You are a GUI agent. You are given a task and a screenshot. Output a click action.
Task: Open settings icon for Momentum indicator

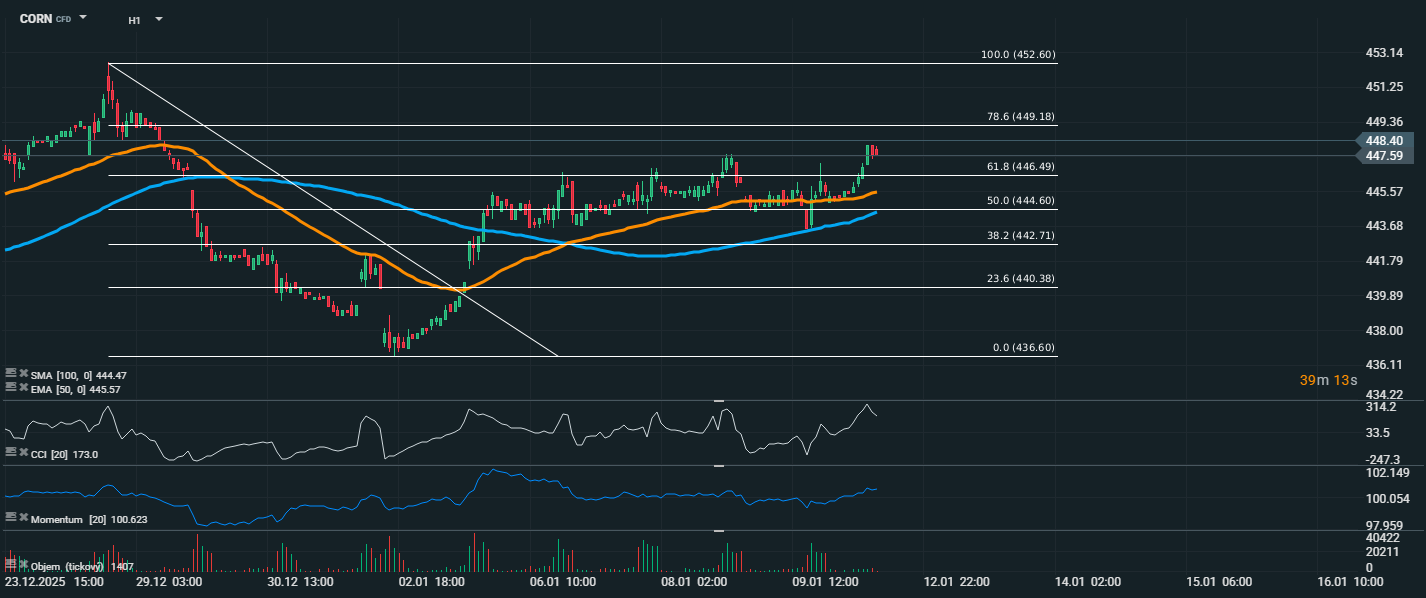(x=11, y=517)
